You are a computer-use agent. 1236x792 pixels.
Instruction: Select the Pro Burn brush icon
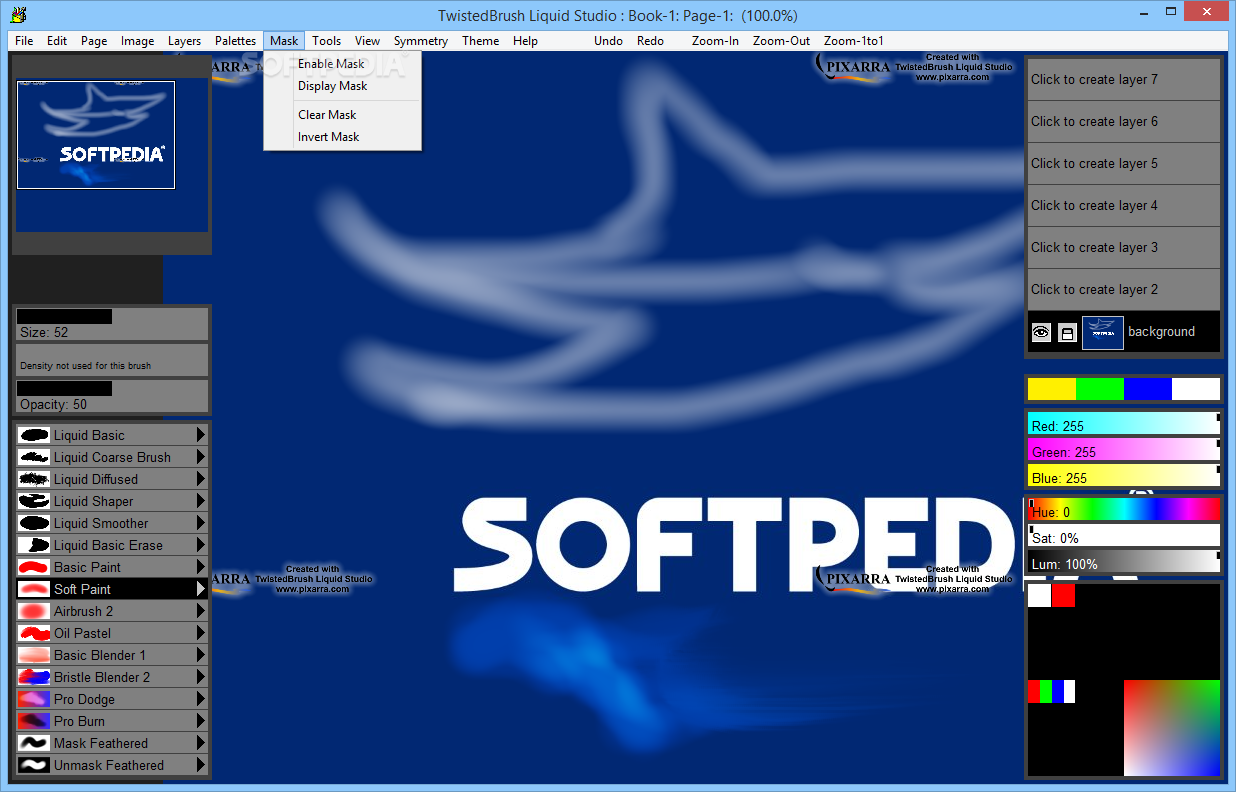[x=34, y=721]
